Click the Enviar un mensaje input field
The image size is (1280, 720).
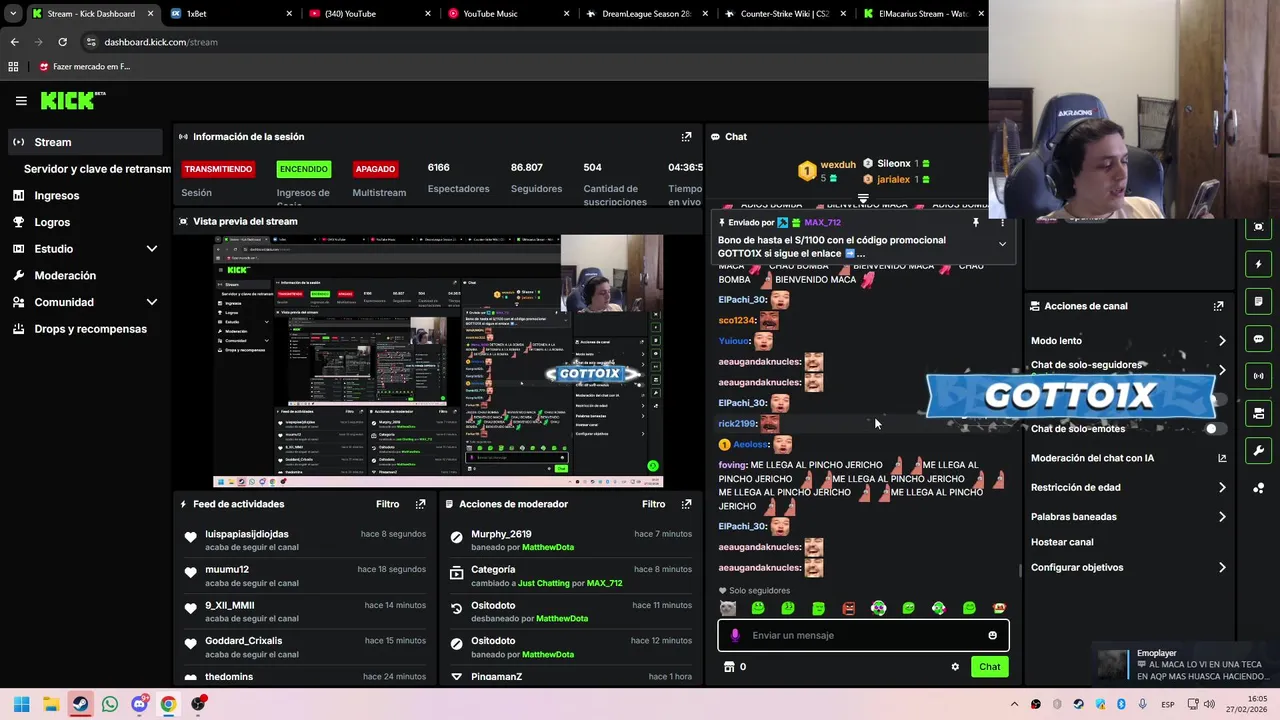863,635
